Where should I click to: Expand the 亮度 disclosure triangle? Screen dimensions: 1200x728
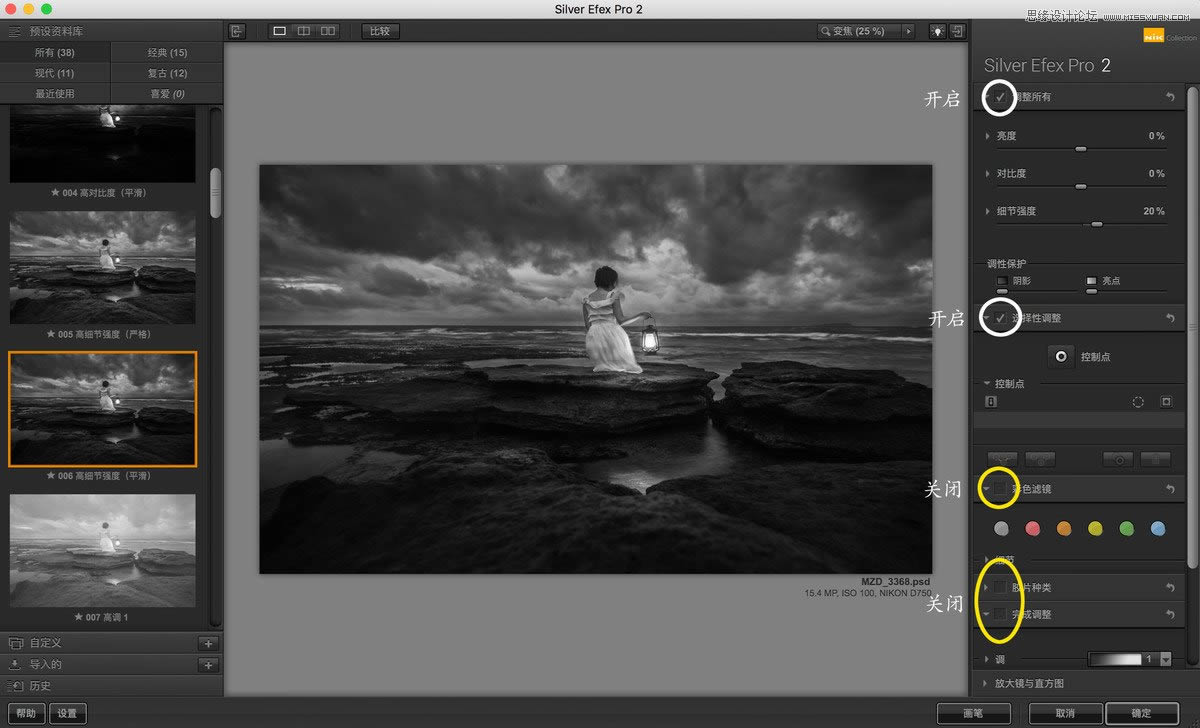click(x=987, y=136)
